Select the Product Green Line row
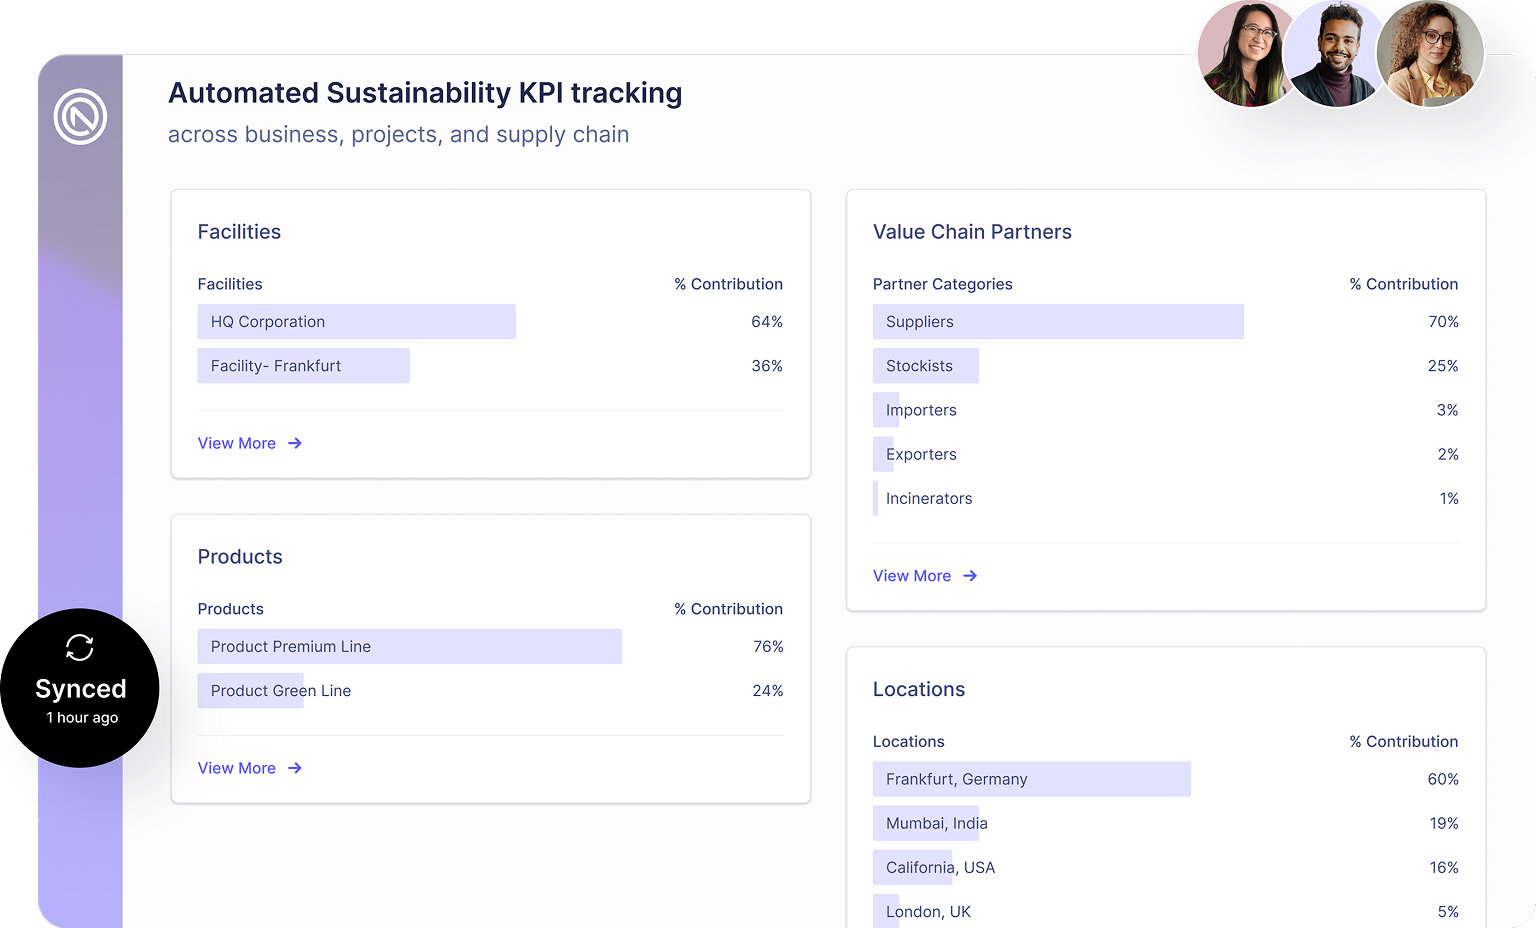Viewport: 1536px width, 928px height. 490,691
